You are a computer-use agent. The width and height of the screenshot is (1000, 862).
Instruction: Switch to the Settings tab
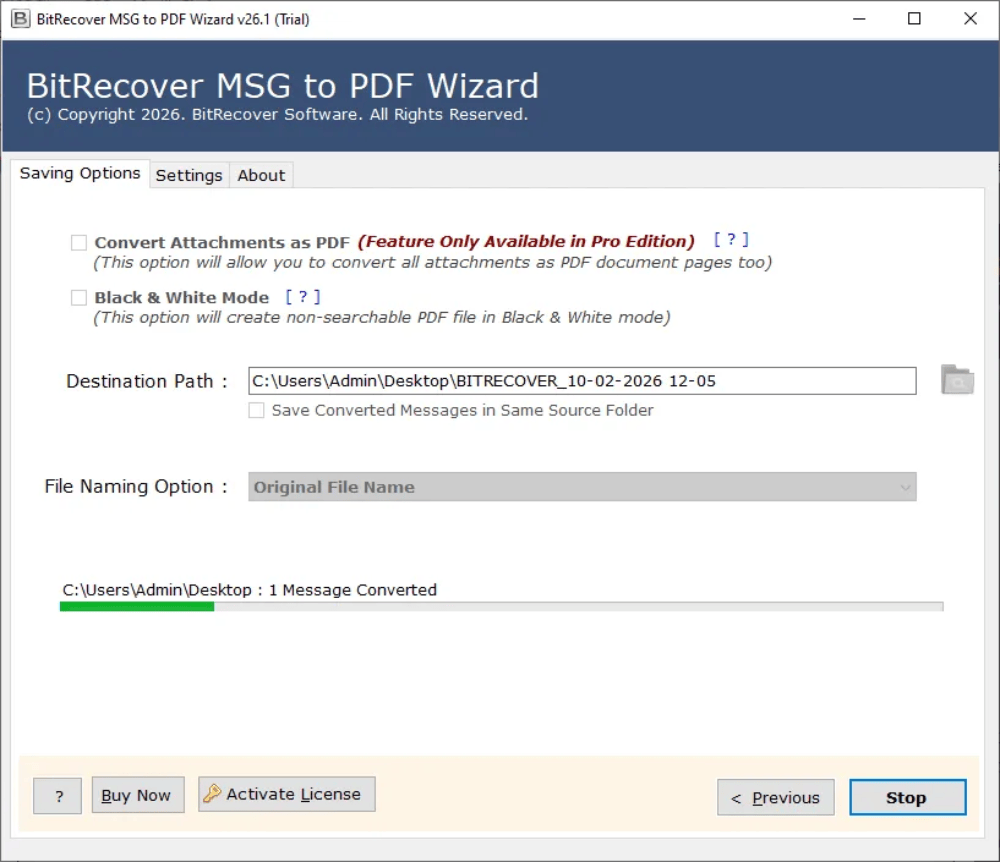189,175
